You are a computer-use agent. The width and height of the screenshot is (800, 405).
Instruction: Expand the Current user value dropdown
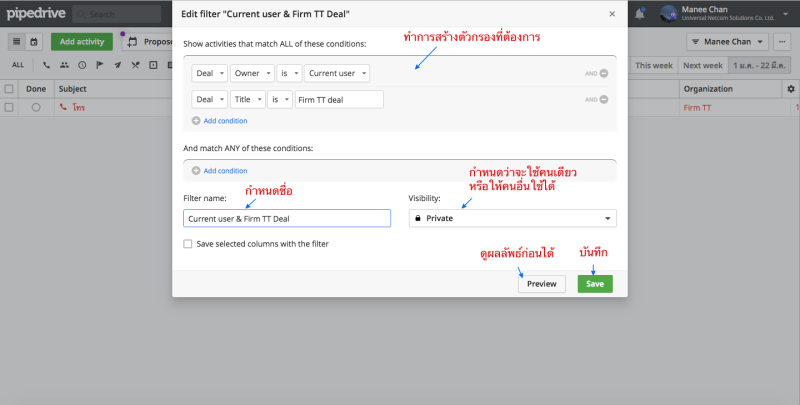(338, 73)
